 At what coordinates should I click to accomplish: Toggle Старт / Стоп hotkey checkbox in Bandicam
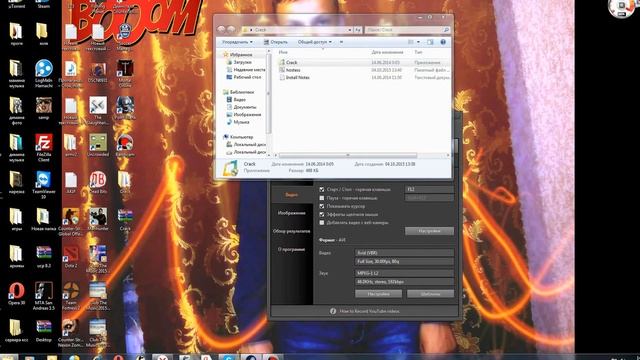coord(322,189)
